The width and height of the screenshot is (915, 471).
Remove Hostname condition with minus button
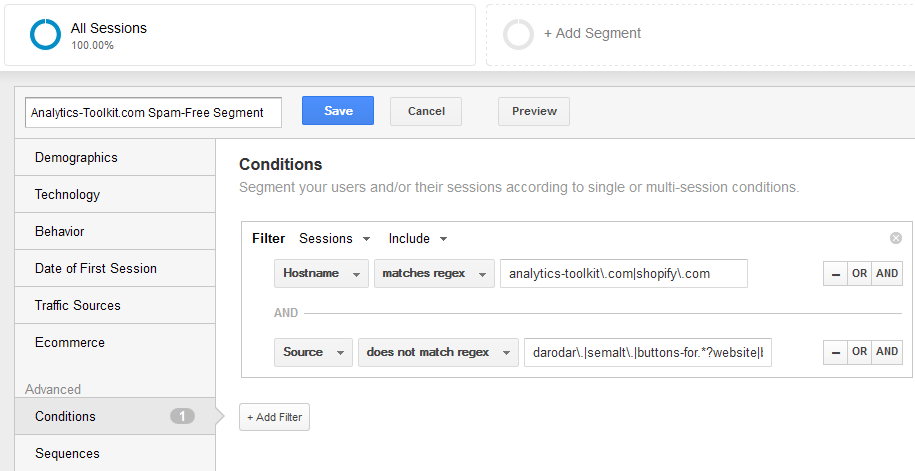coord(836,273)
